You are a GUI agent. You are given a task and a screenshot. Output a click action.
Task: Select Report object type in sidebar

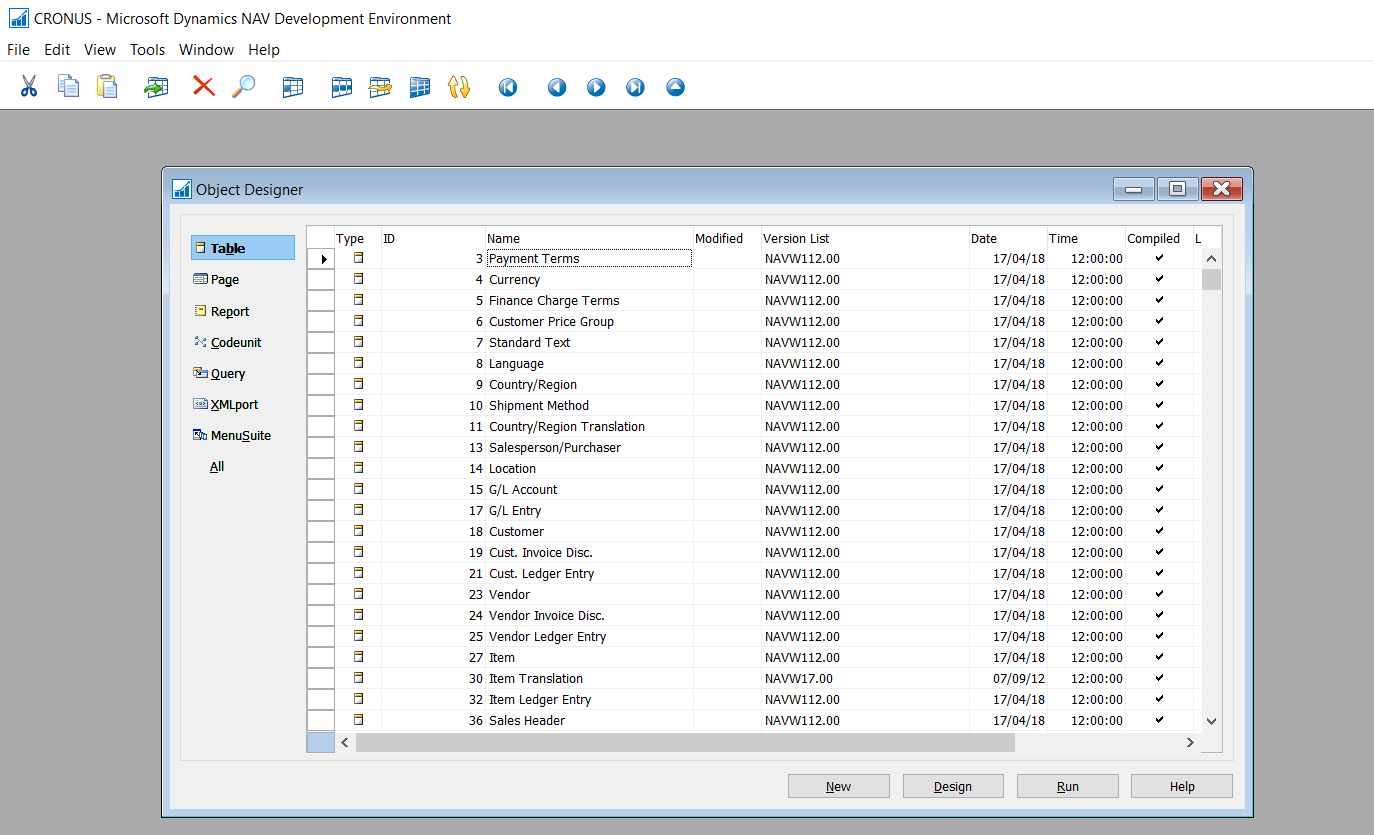click(222, 311)
